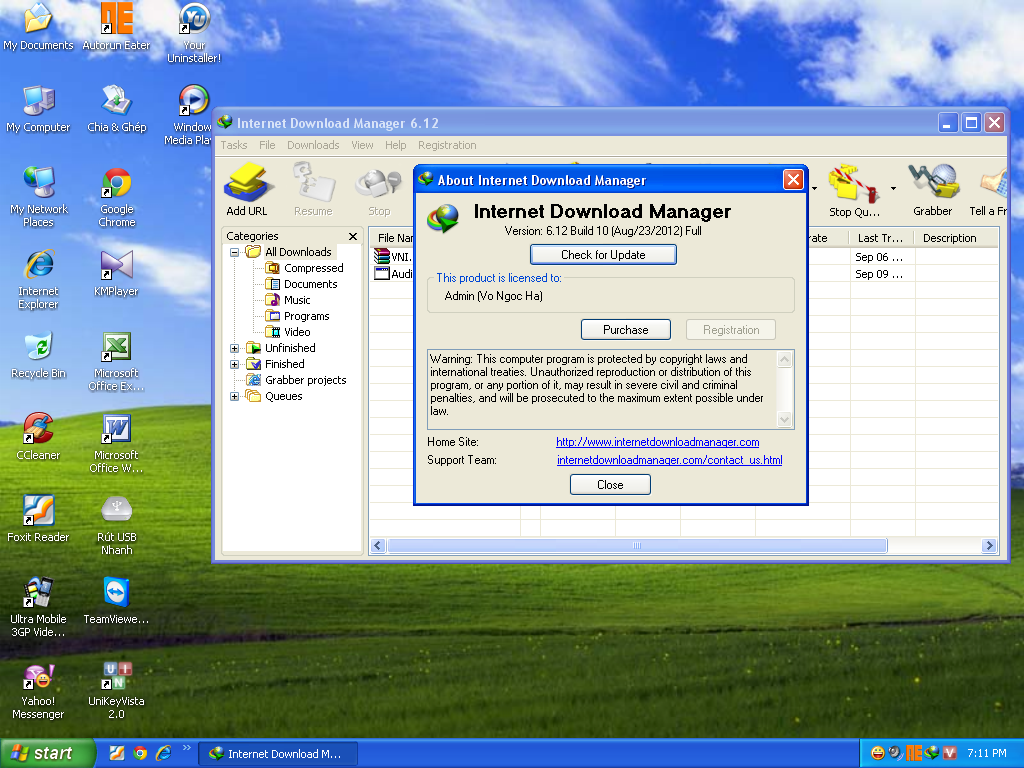The height and width of the screenshot is (768, 1024).
Task: Select Rút USB Nhanh desktop icon
Action: (x=116, y=526)
